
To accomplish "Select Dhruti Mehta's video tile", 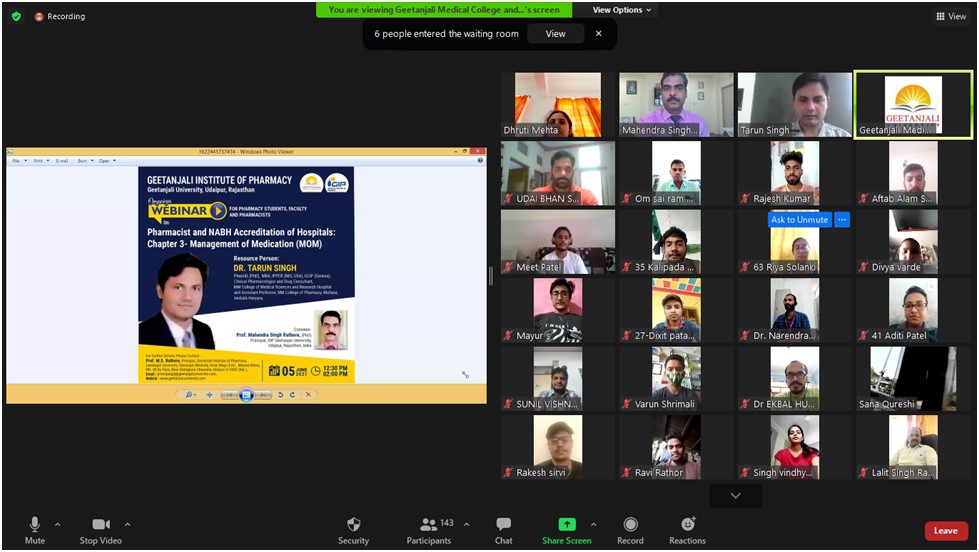I will click(x=558, y=104).
